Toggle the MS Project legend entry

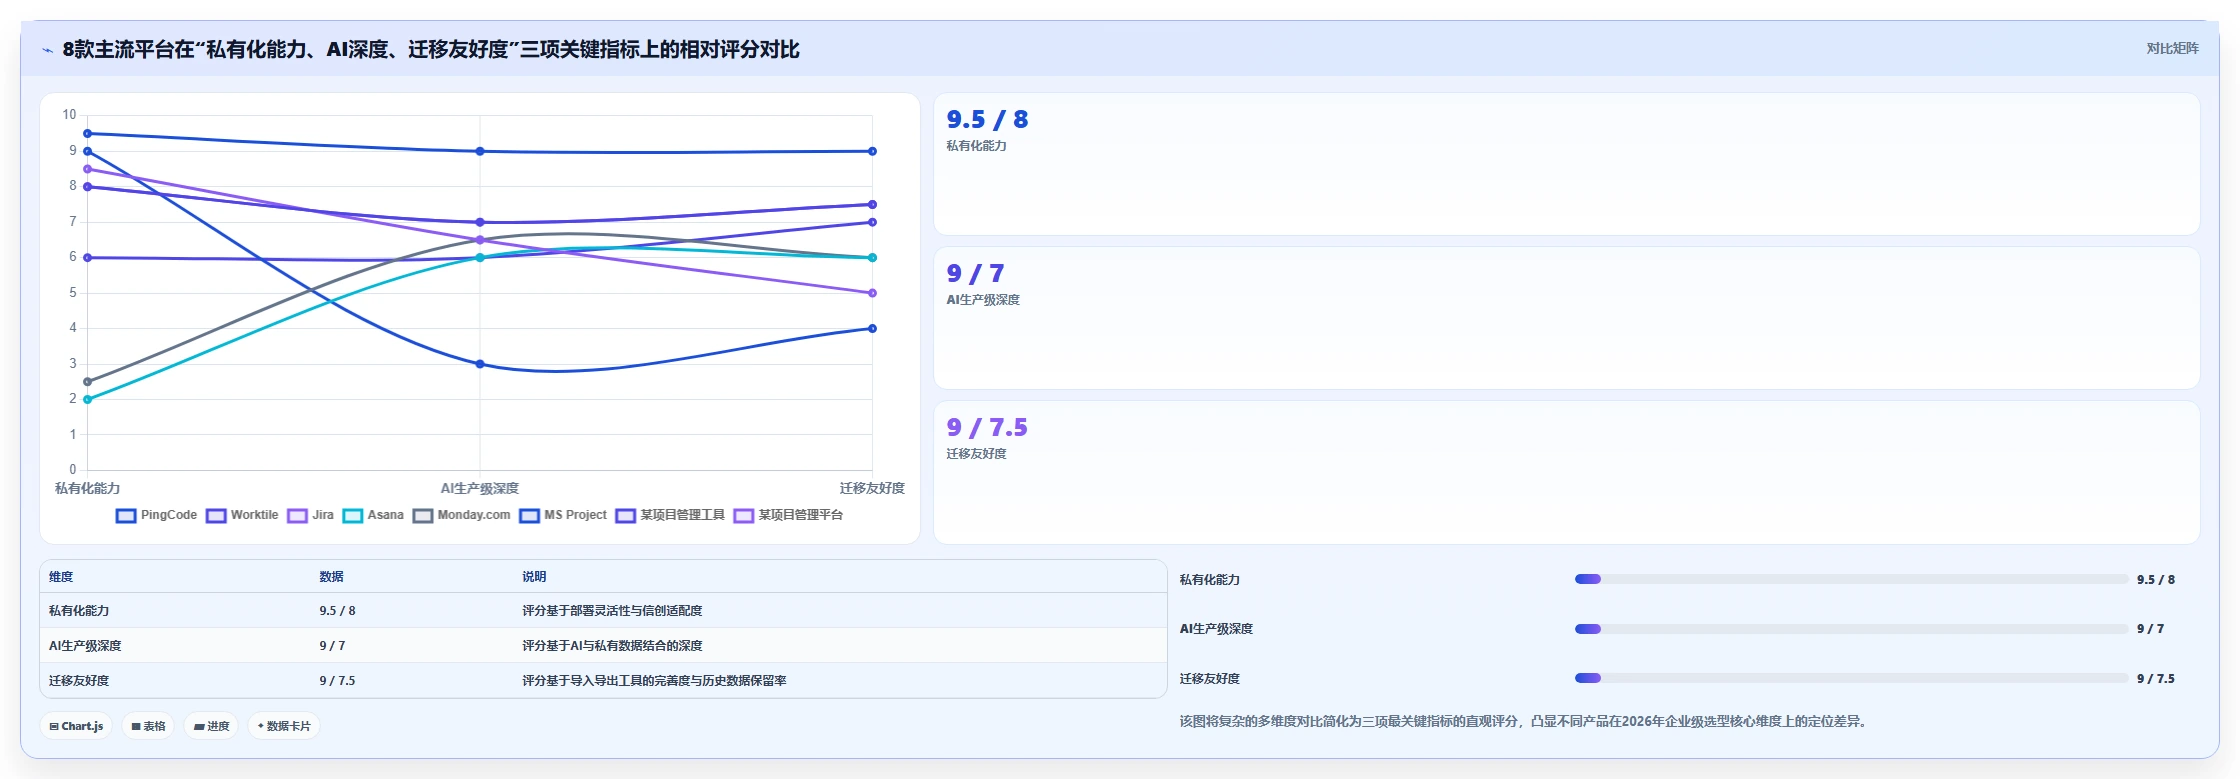(x=563, y=515)
